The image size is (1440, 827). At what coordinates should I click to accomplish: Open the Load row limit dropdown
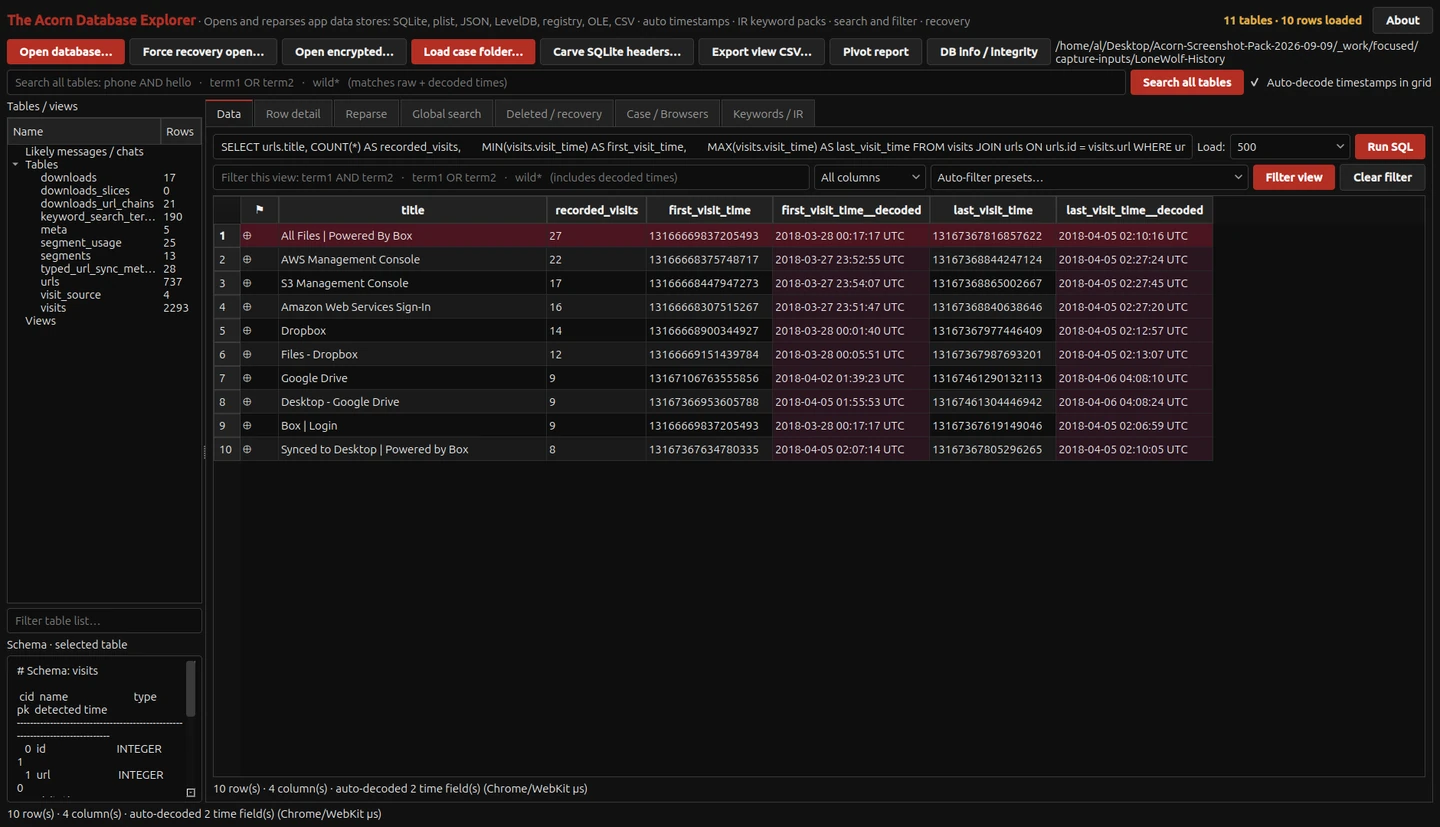click(1290, 147)
